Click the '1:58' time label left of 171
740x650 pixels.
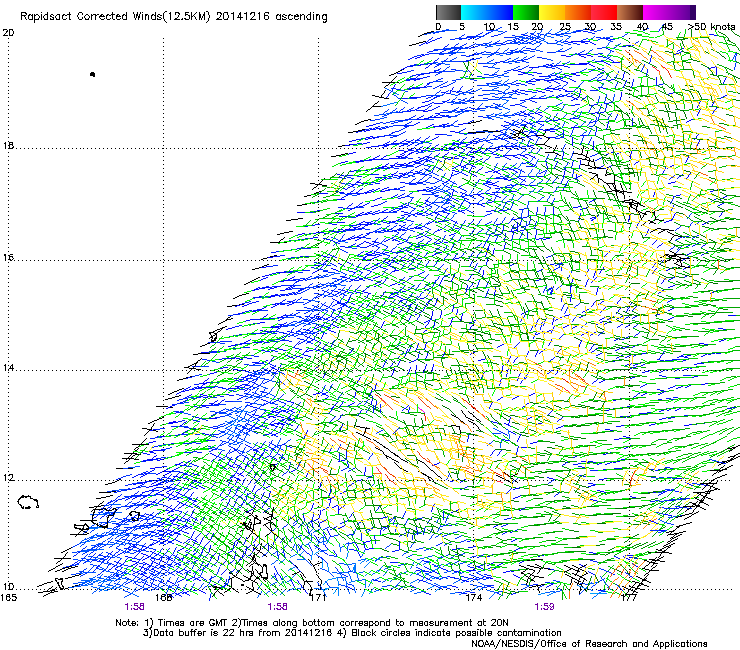pyautogui.click(x=277, y=607)
